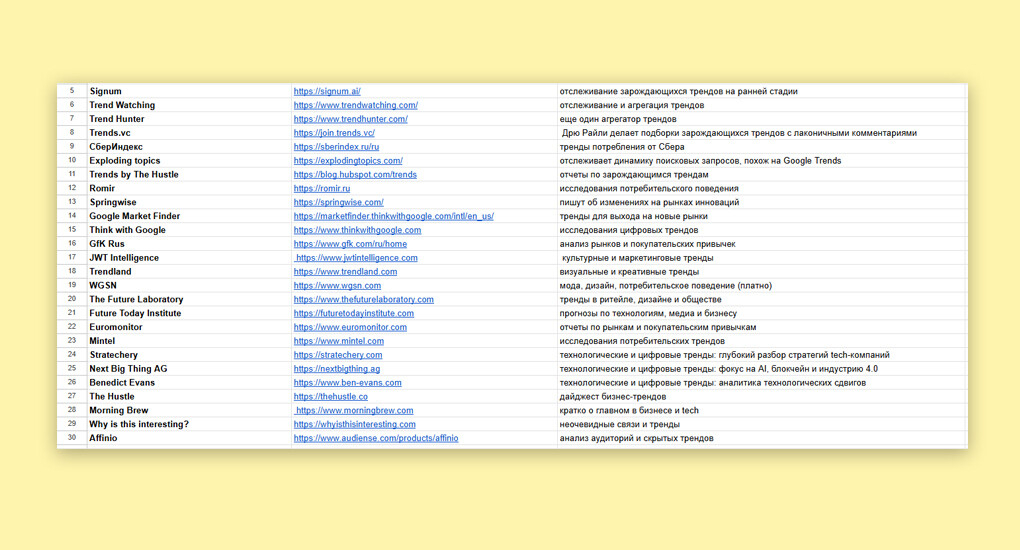The height and width of the screenshot is (550, 1020).
Task: Click the Google Market Finder cell
Action: coord(189,216)
